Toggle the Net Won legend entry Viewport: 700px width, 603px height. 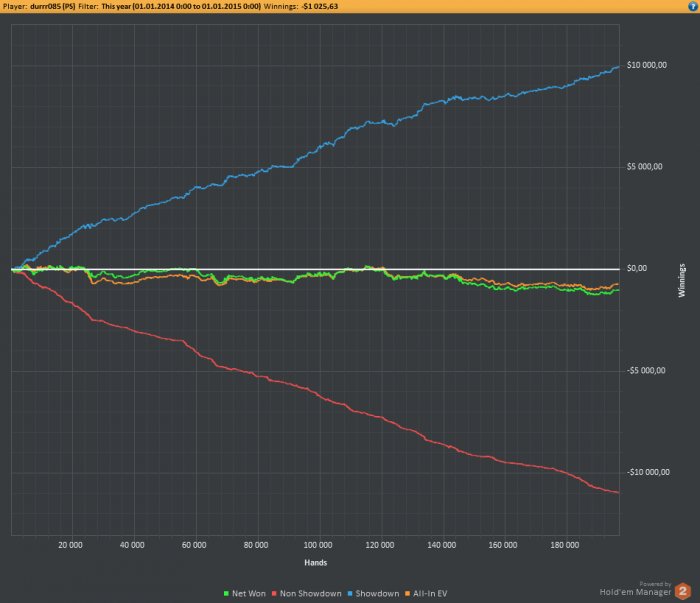tap(245, 594)
